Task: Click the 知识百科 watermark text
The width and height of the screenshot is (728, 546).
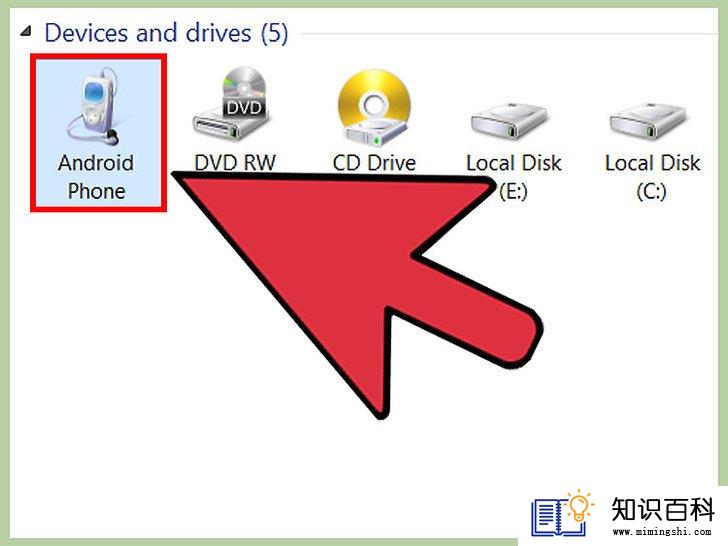Action: (x=663, y=509)
